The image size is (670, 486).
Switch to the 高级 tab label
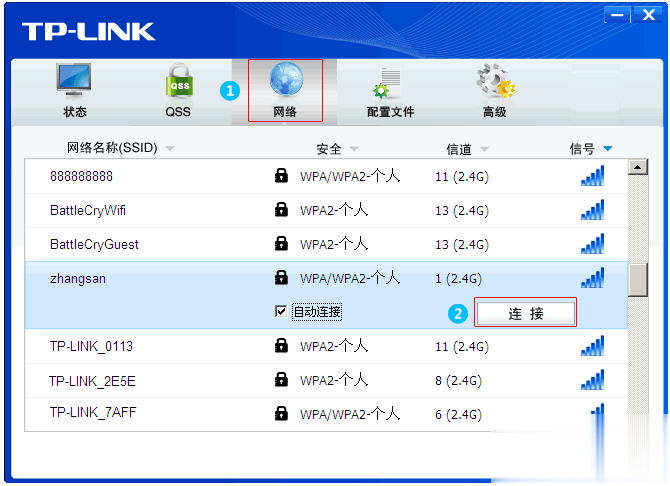tap(495, 112)
